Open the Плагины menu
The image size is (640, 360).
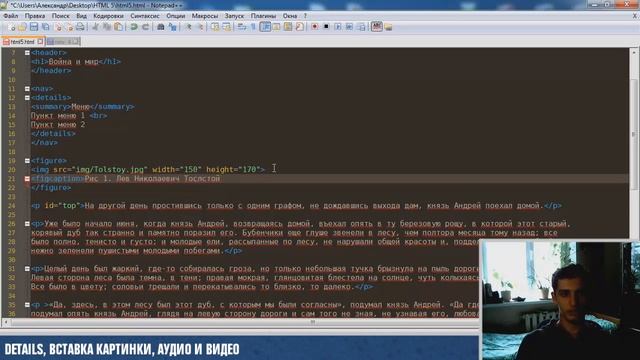(263, 16)
